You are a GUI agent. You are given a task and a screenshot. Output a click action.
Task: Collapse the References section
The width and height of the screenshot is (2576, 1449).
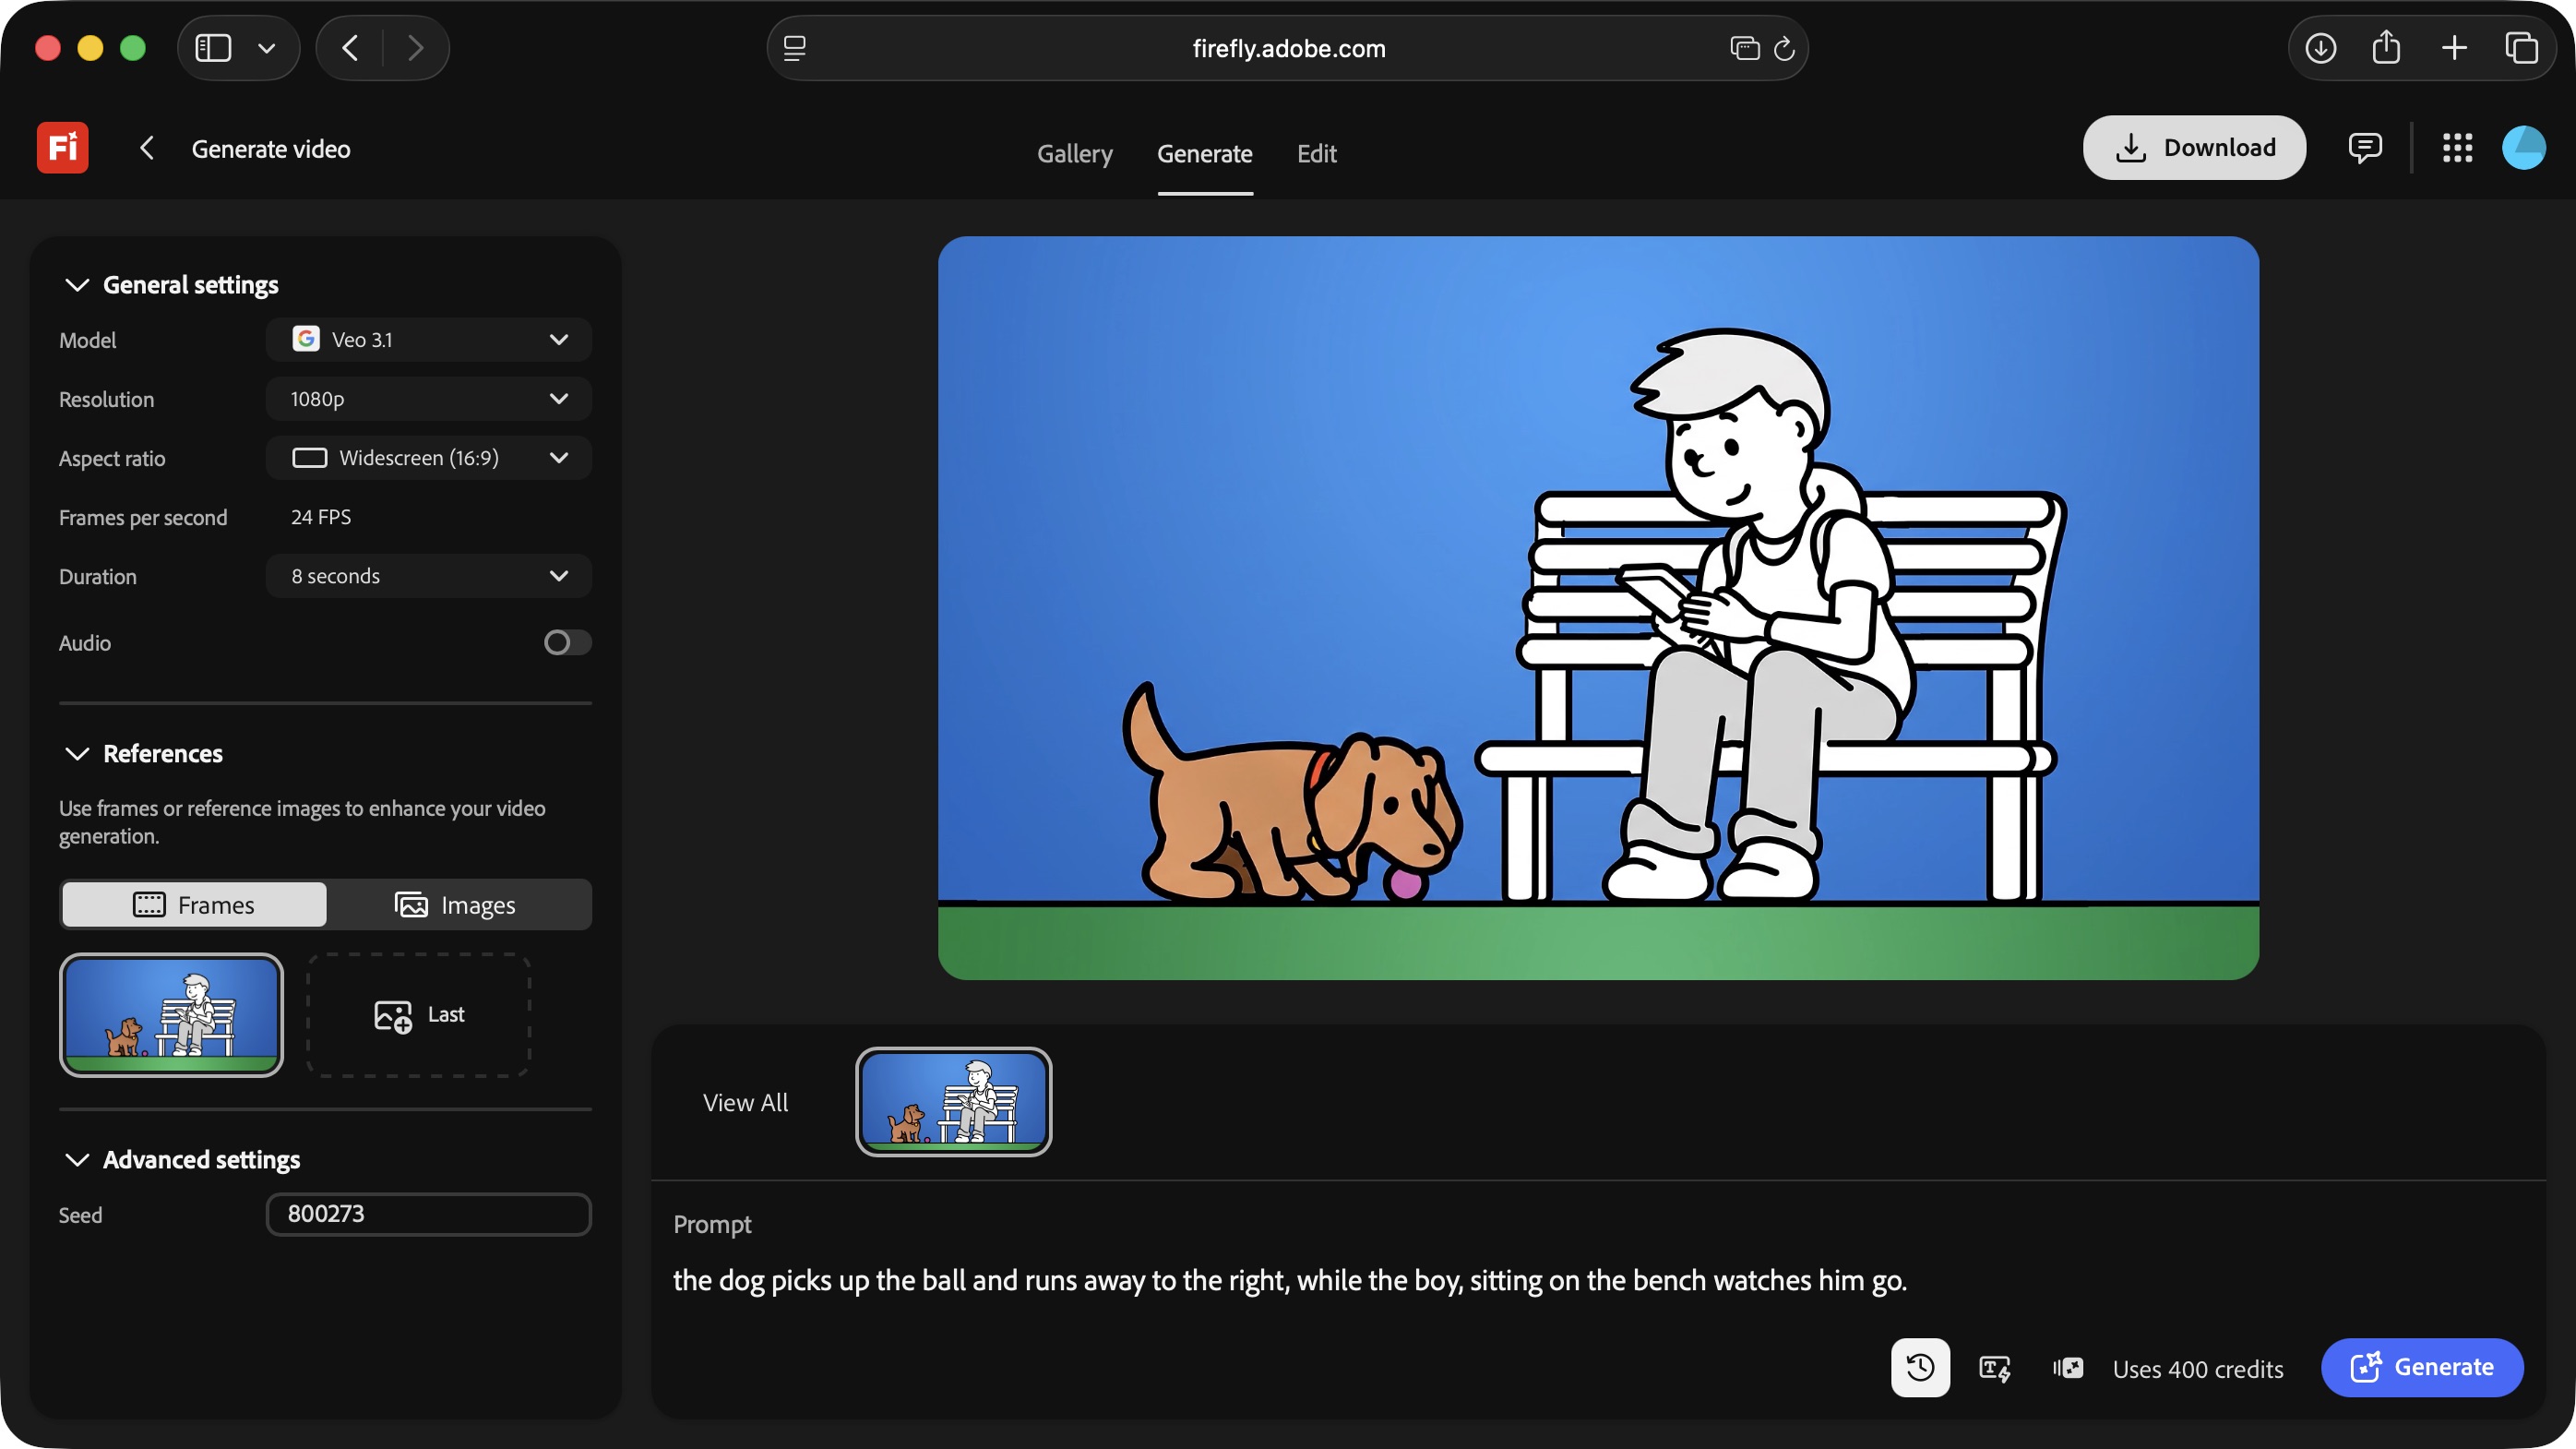pos(77,753)
